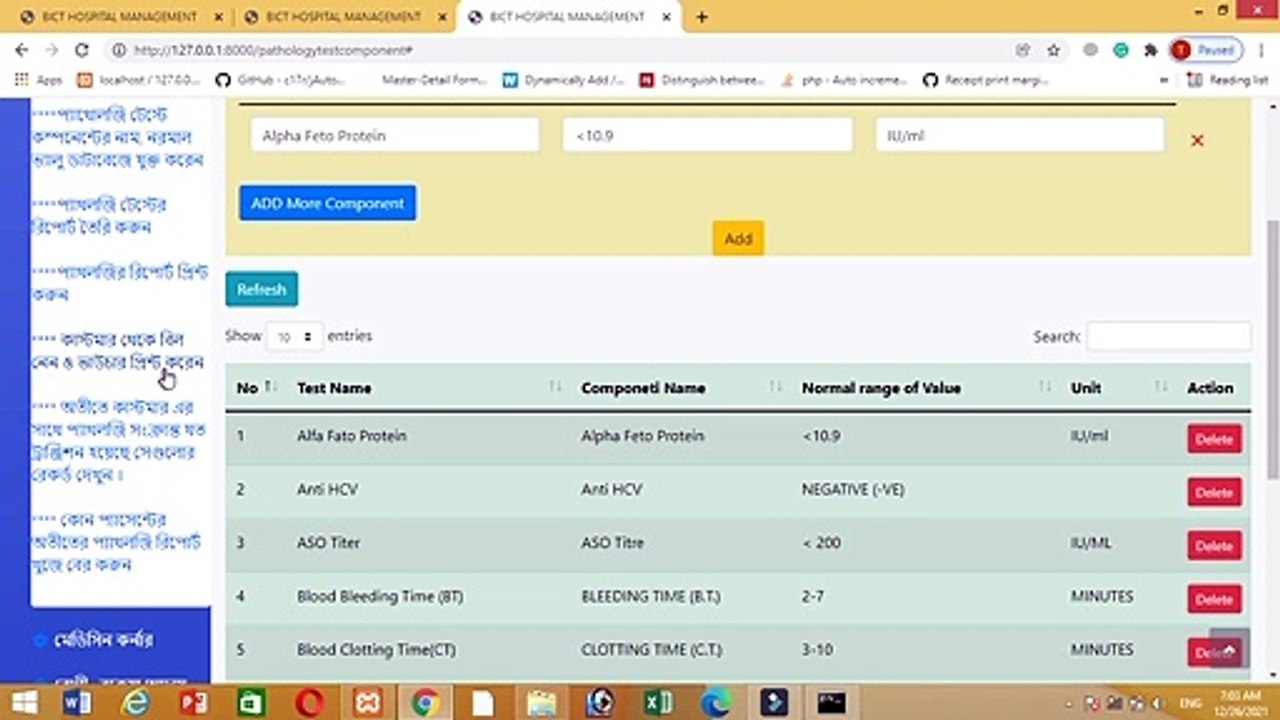Click the Search input field

tap(1168, 337)
